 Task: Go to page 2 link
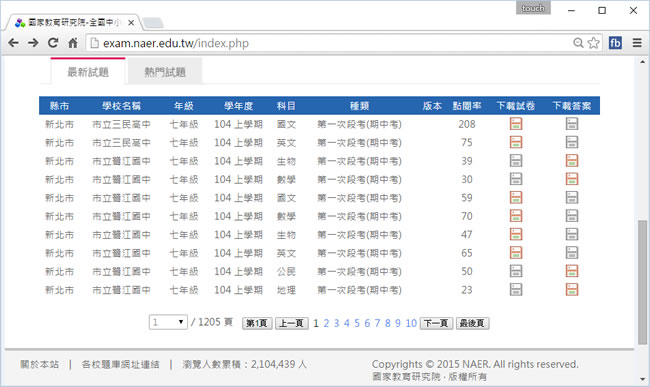tap(326, 323)
